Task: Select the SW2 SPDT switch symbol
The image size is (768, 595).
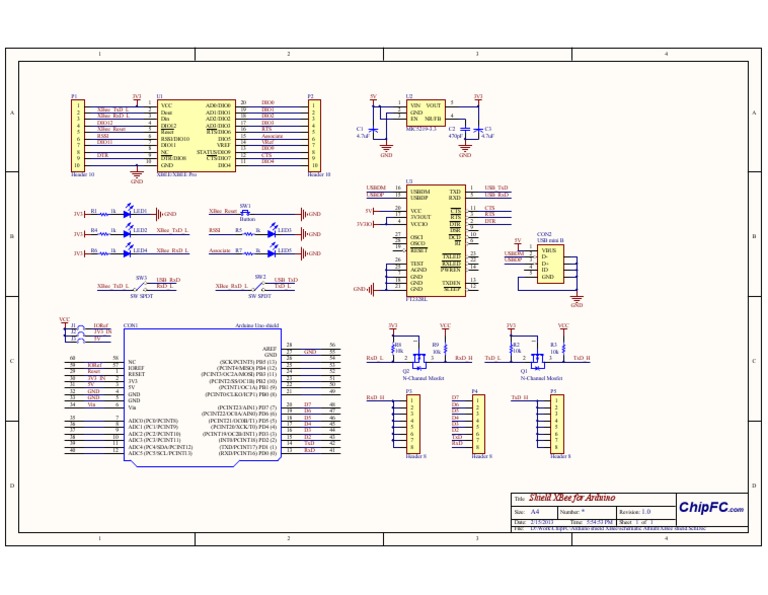Action: point(260,286)
